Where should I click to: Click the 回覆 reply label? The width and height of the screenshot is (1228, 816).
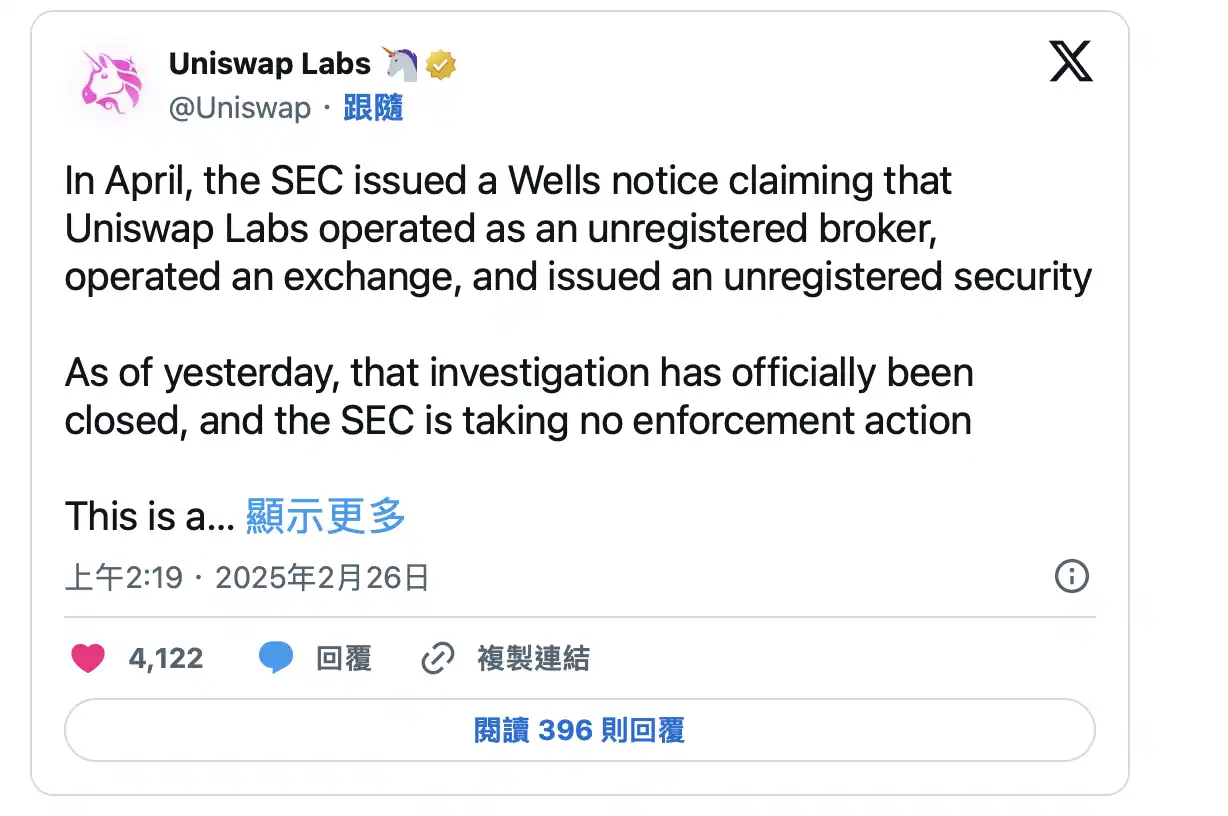tap(344, 659)
